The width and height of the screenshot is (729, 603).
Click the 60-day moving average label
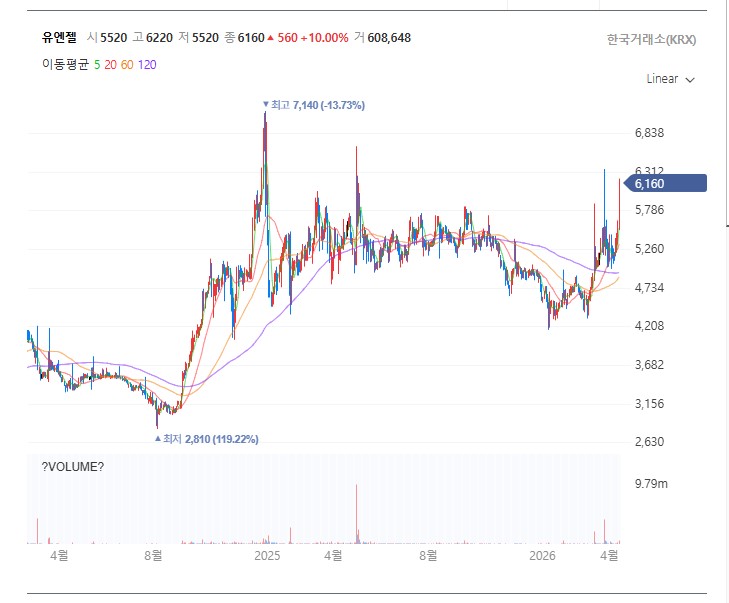(x=127, y=65)
